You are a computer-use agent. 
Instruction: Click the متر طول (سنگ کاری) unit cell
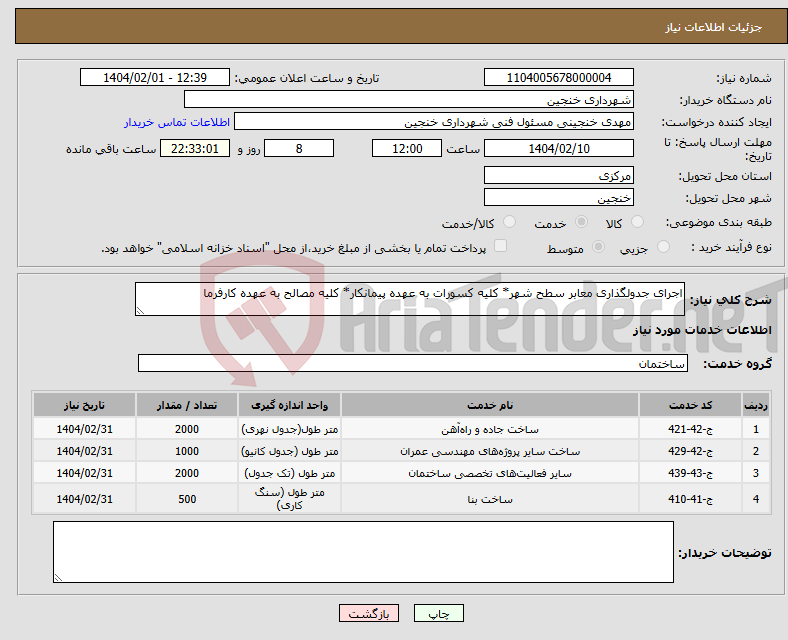[289, 499]
